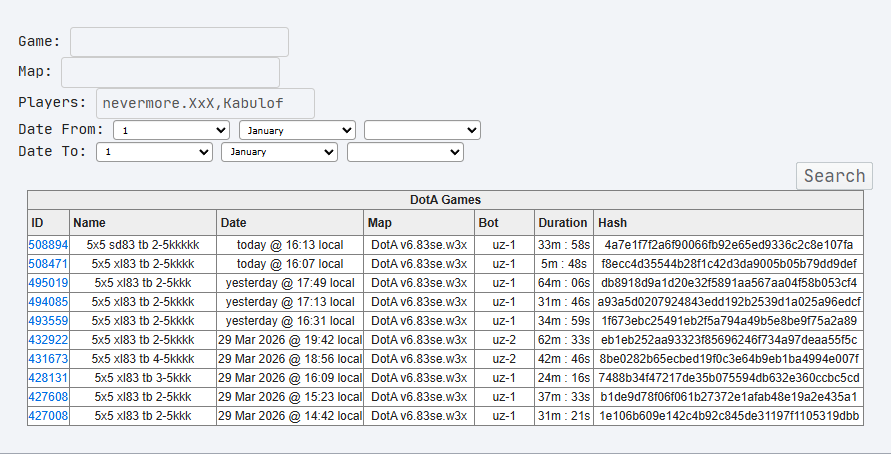The width and height of the screenshot is (891, 454).
Task: Focus the Game input field
Action: coord(179,42)
